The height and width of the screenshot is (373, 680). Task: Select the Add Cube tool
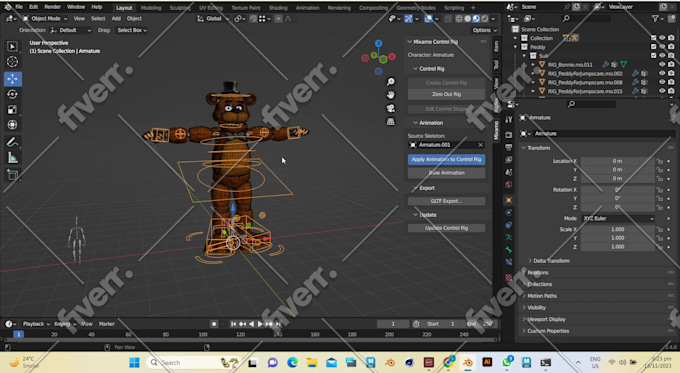12,174
